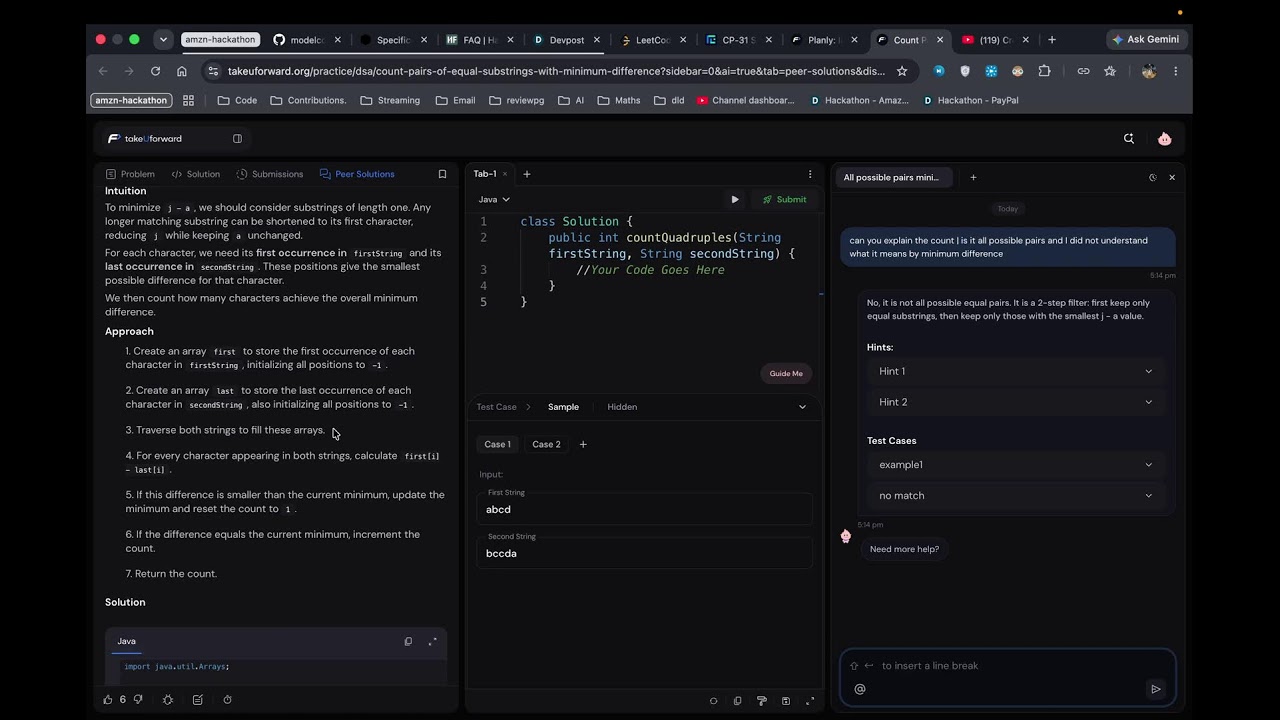Click the Guide Me button
Viewport: 1280px width, 720px height.
pyautogui.click(x=786, y=373)
